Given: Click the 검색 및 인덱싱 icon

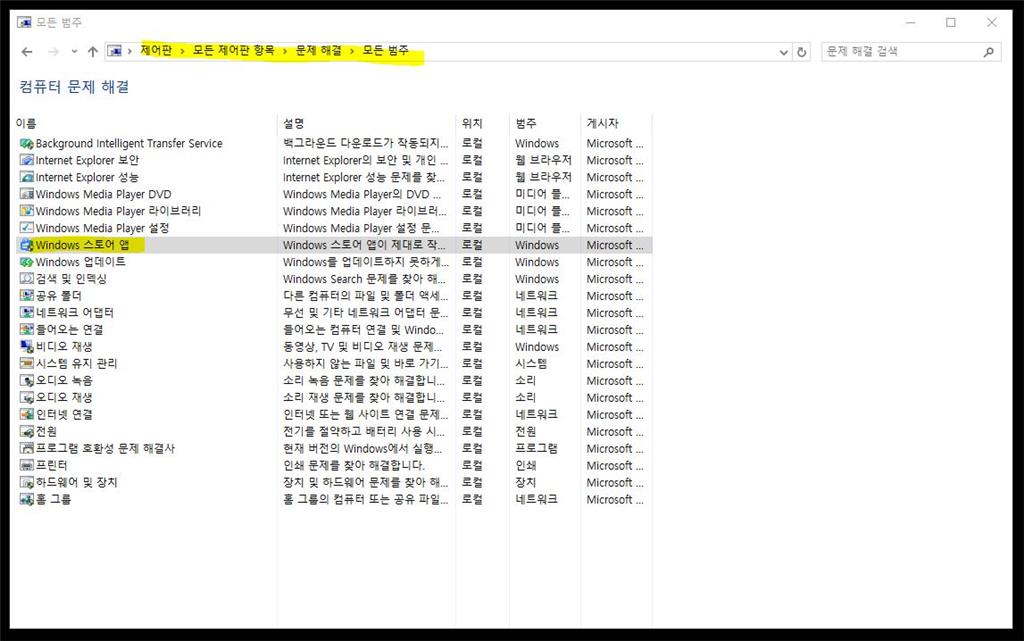Looking at the screenshot, I should pos(27,279).
